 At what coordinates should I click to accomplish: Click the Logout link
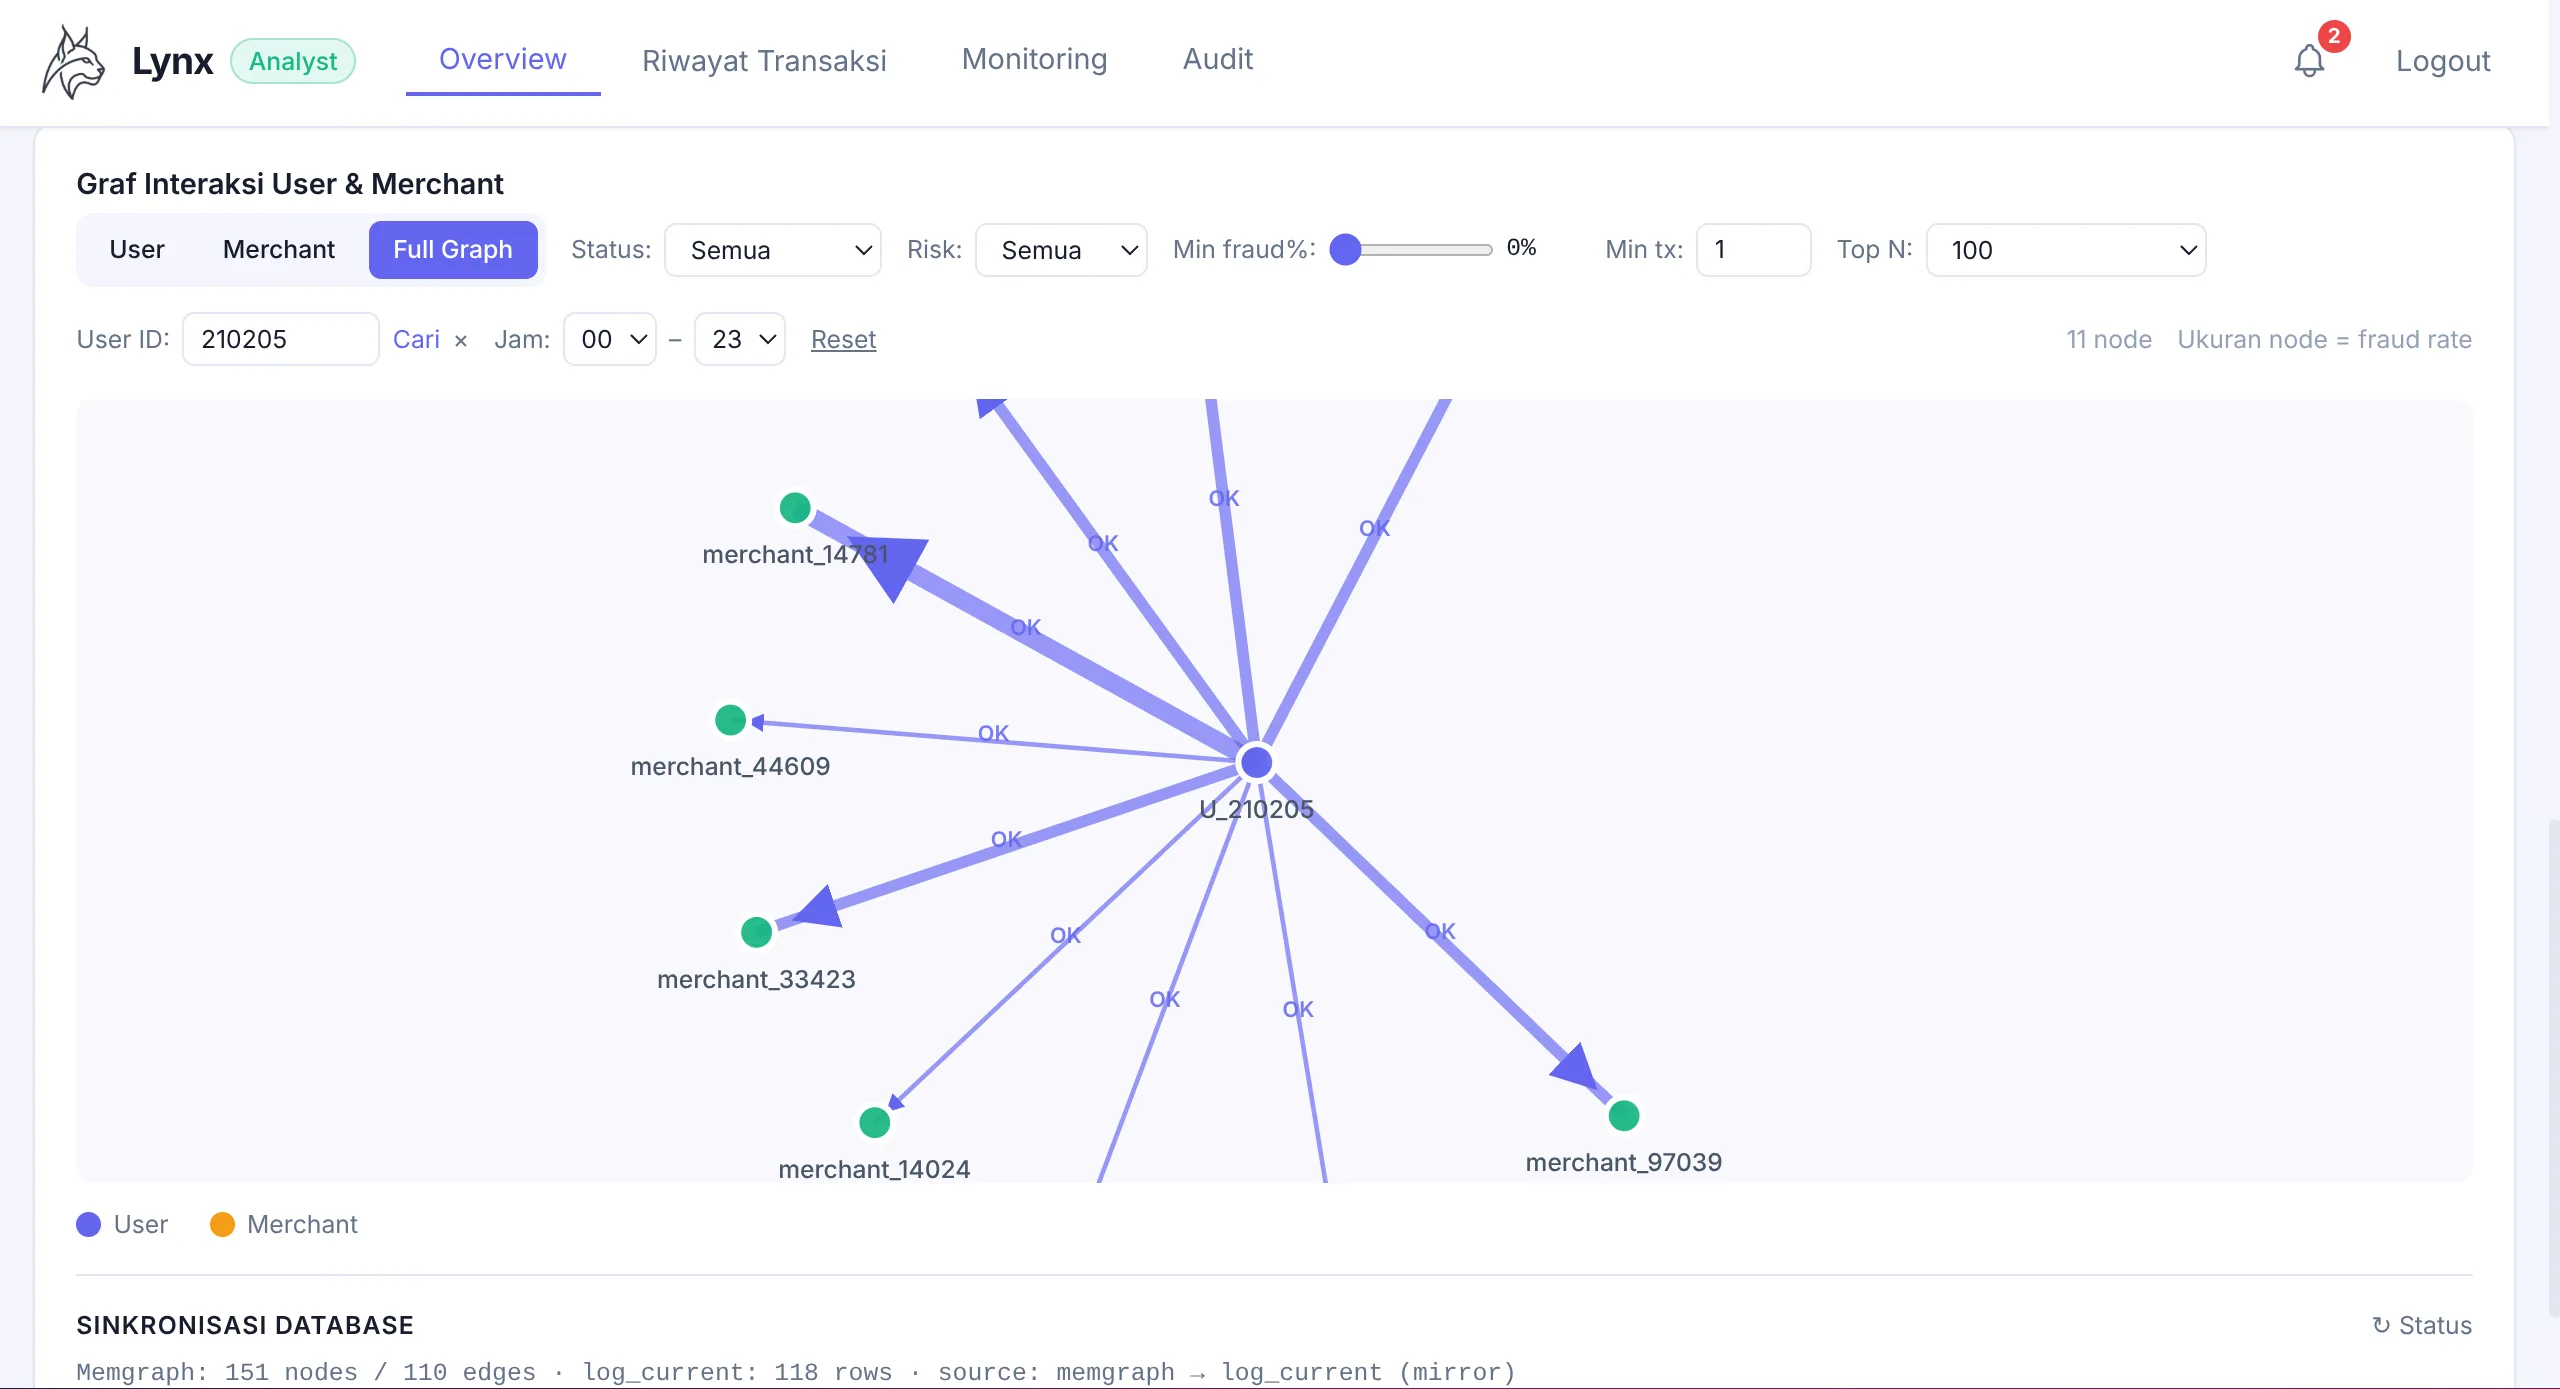2443,61
